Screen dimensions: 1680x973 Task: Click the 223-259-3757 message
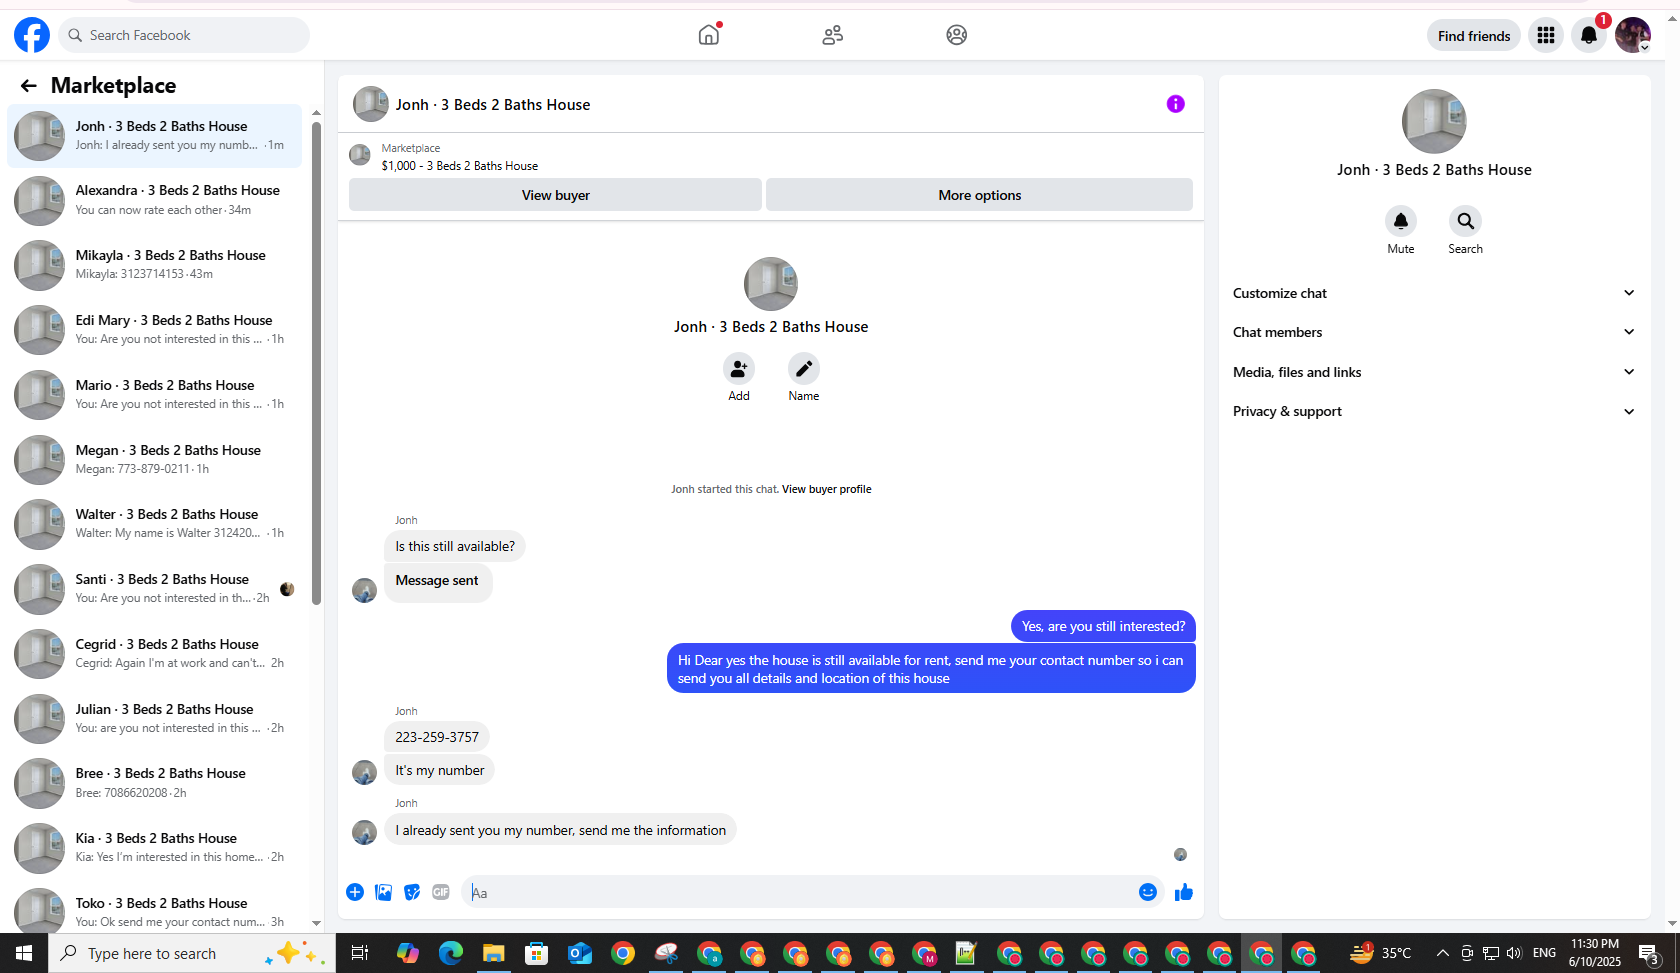(437, 737)
